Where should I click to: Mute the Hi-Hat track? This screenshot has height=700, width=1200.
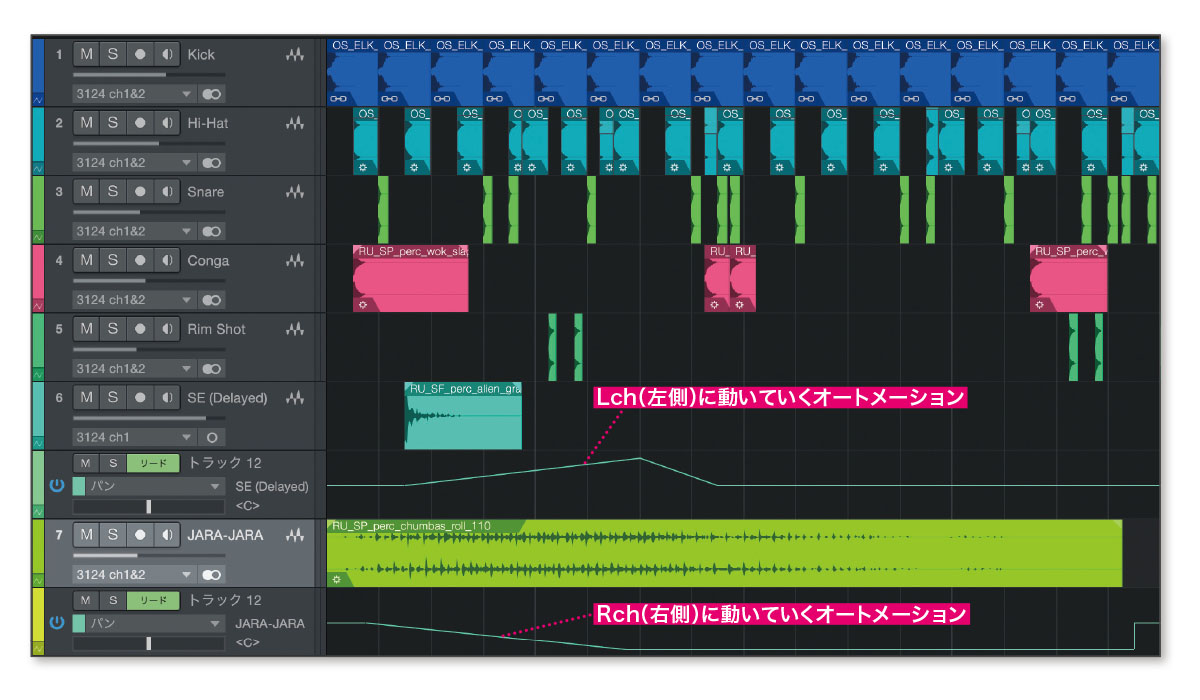pyautogui.click(x=86, y=123)
